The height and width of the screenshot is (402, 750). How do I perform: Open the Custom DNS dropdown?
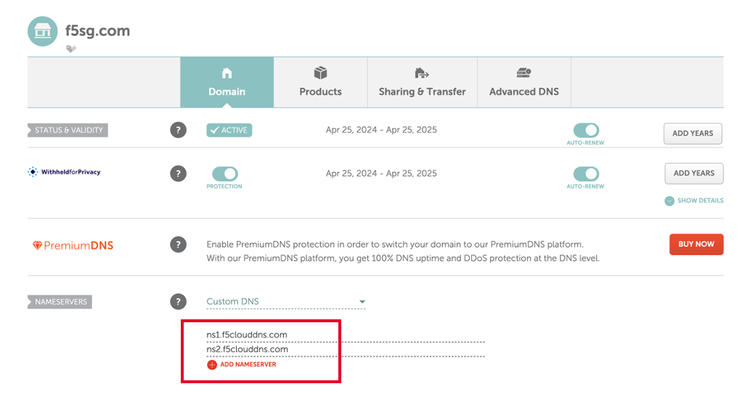coord(285,301)
